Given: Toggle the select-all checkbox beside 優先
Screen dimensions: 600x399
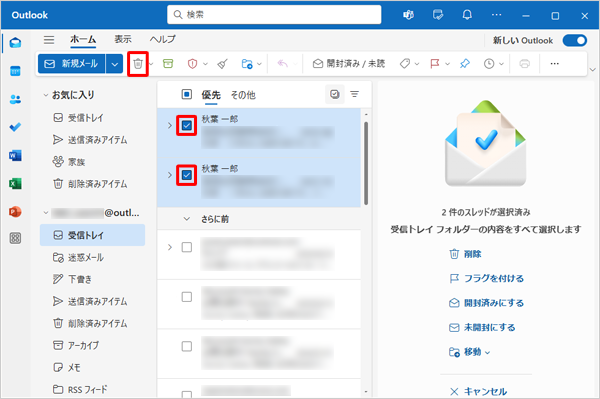Looking at the screenshot, I should 187,94.
